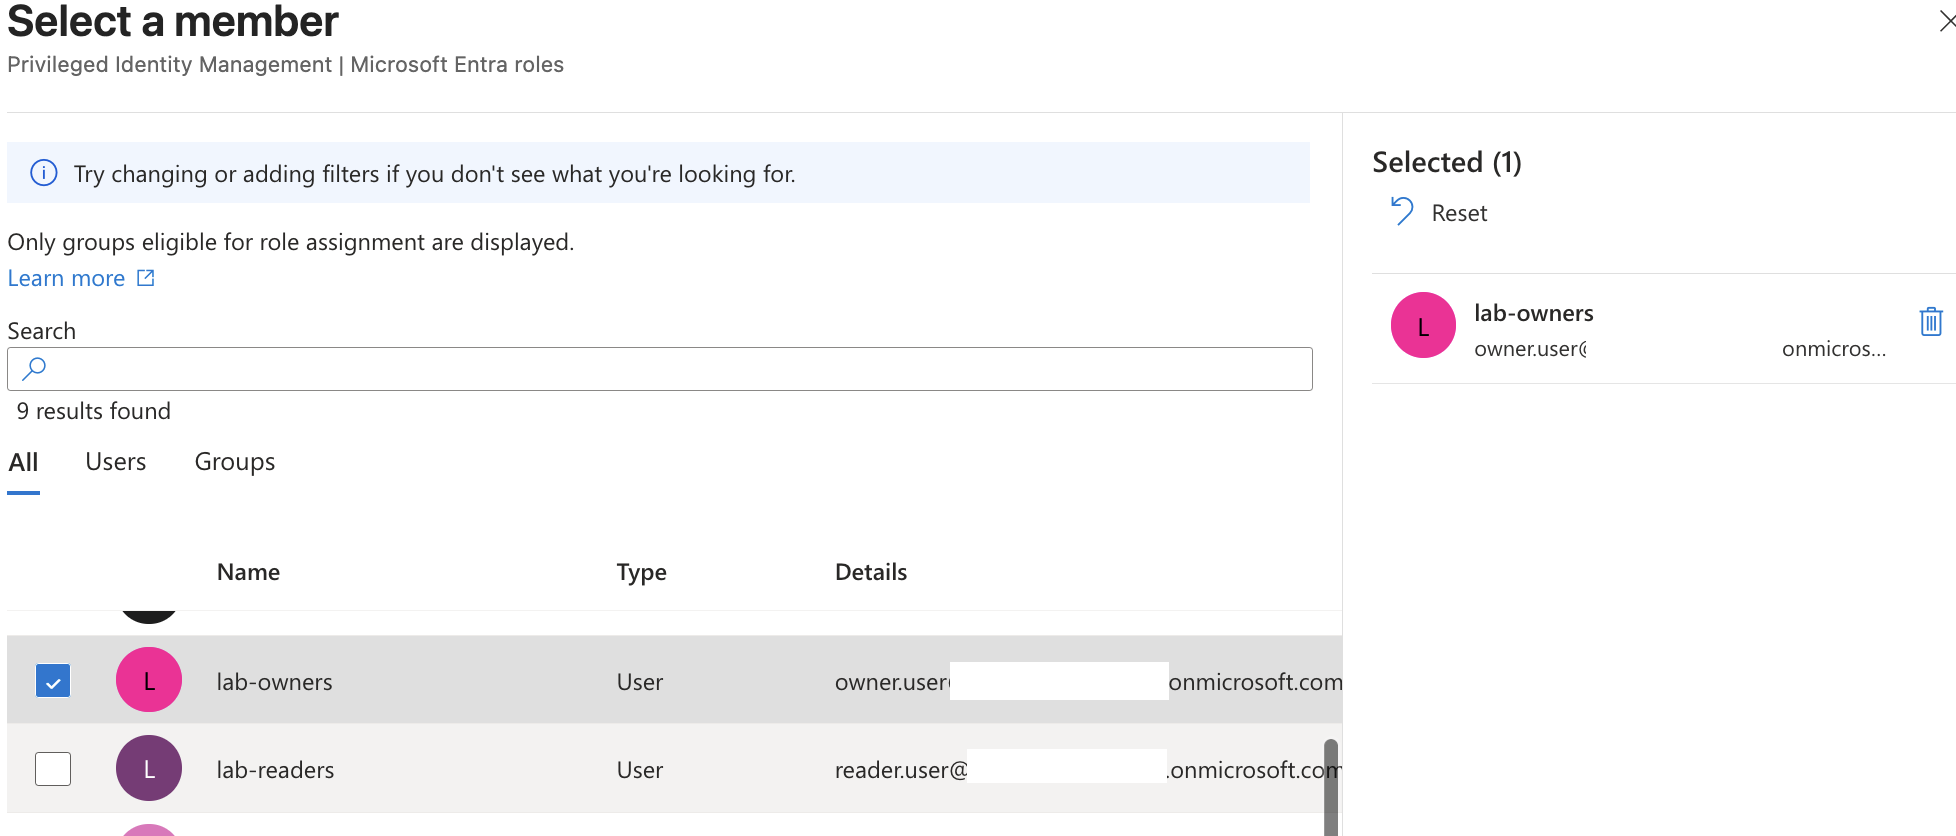Open the Learn more link
This screenshot has width=1956, height=836.
point(67,278)
